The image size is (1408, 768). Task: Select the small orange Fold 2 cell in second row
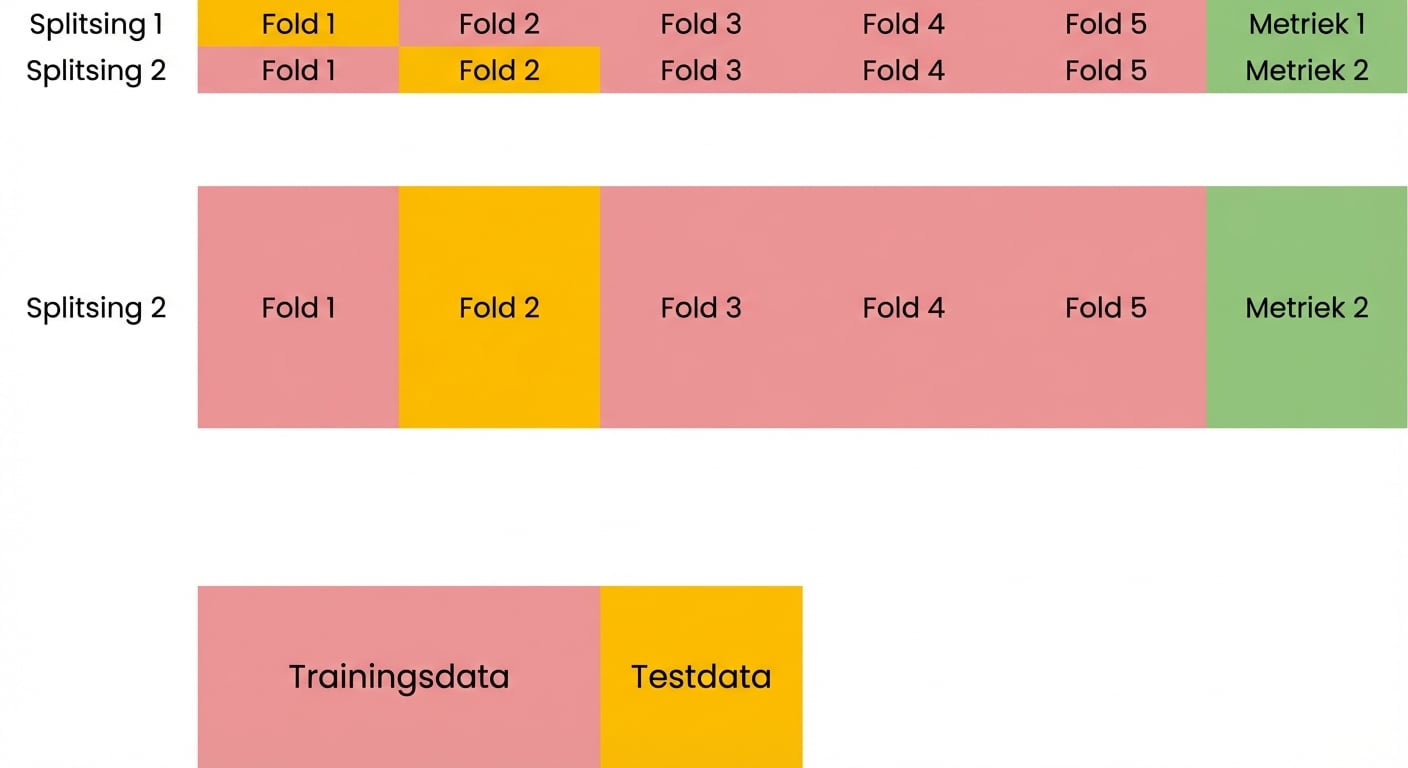coord(499,70)
